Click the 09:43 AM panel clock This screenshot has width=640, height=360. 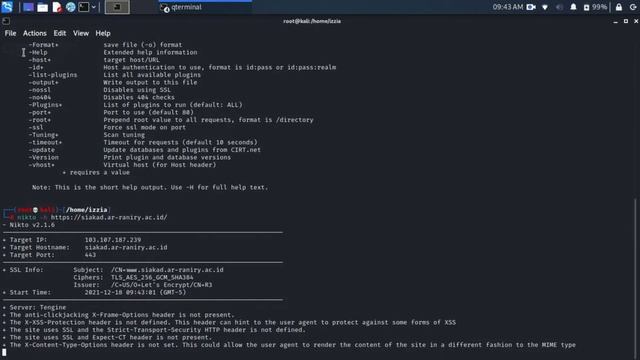pyautogui.click(x=507, y=7)
